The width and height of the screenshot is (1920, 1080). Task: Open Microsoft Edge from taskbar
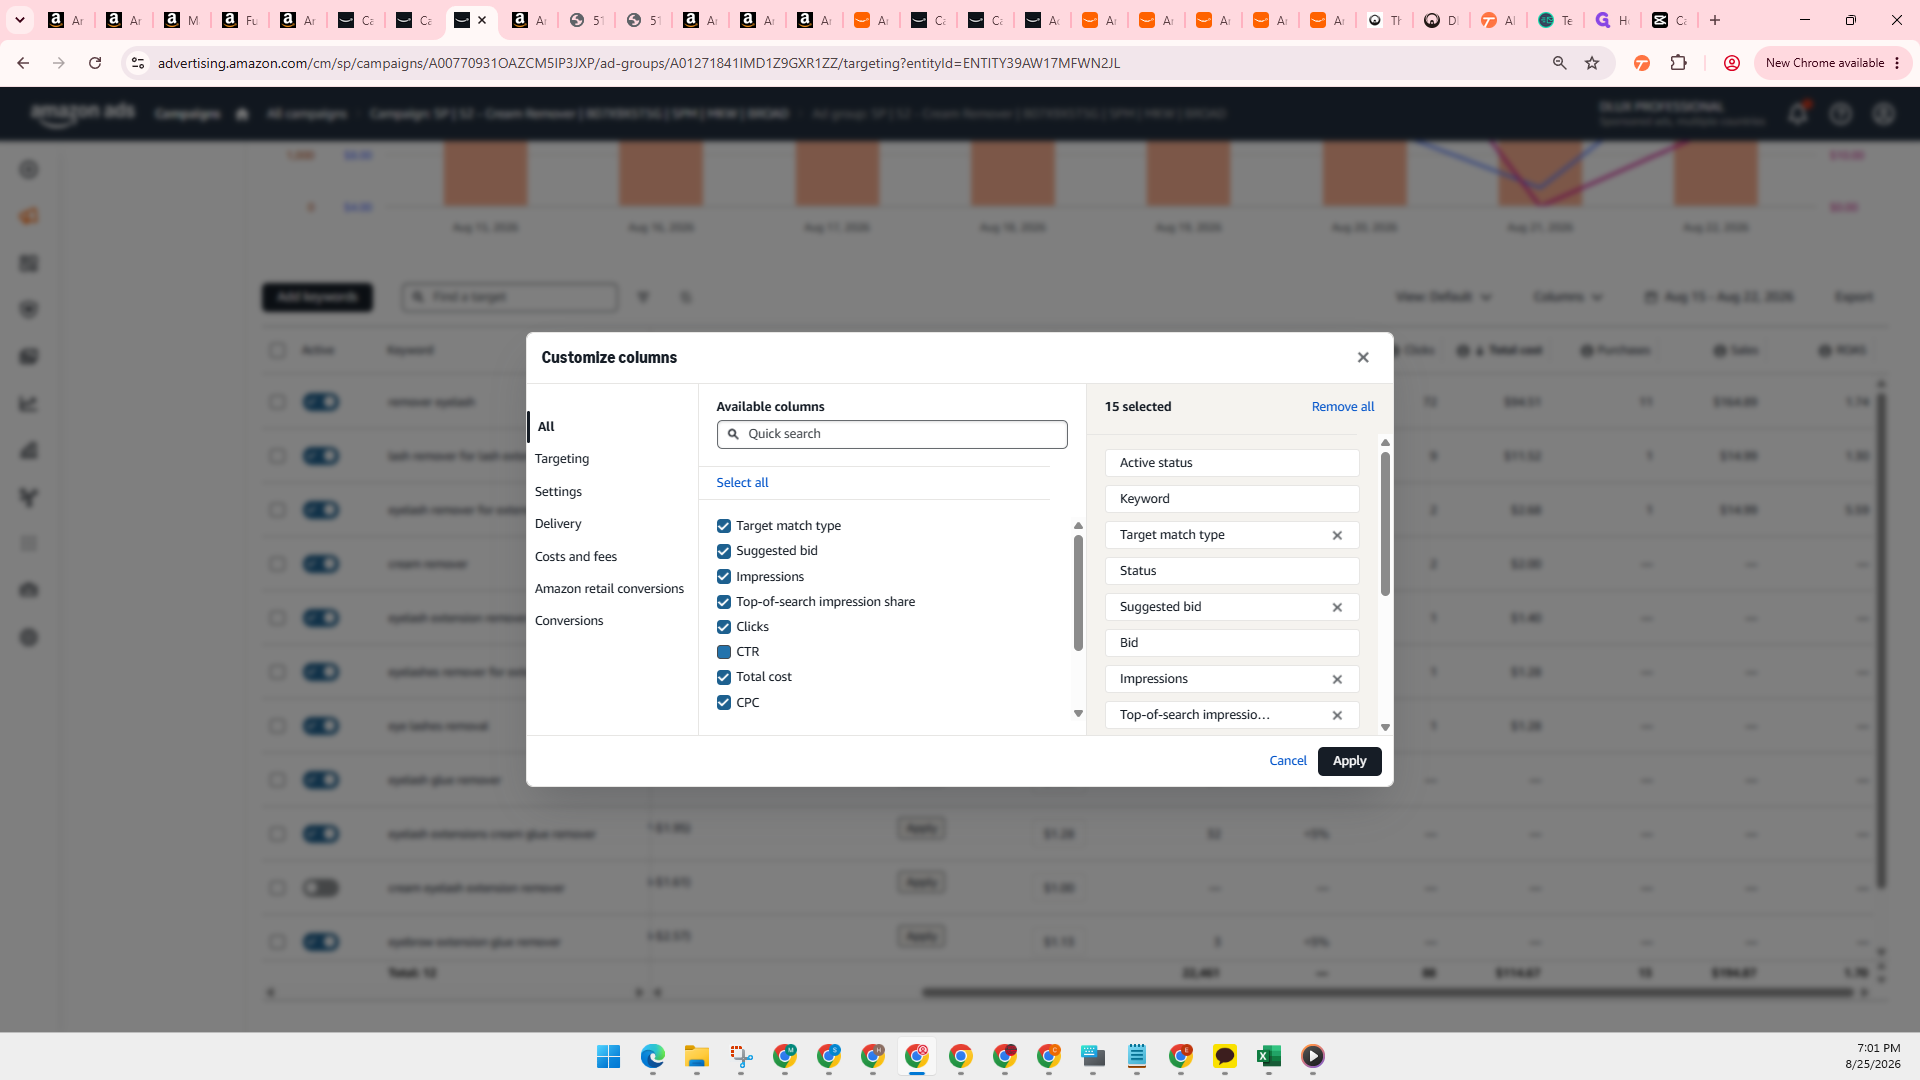click(652, 1056)
